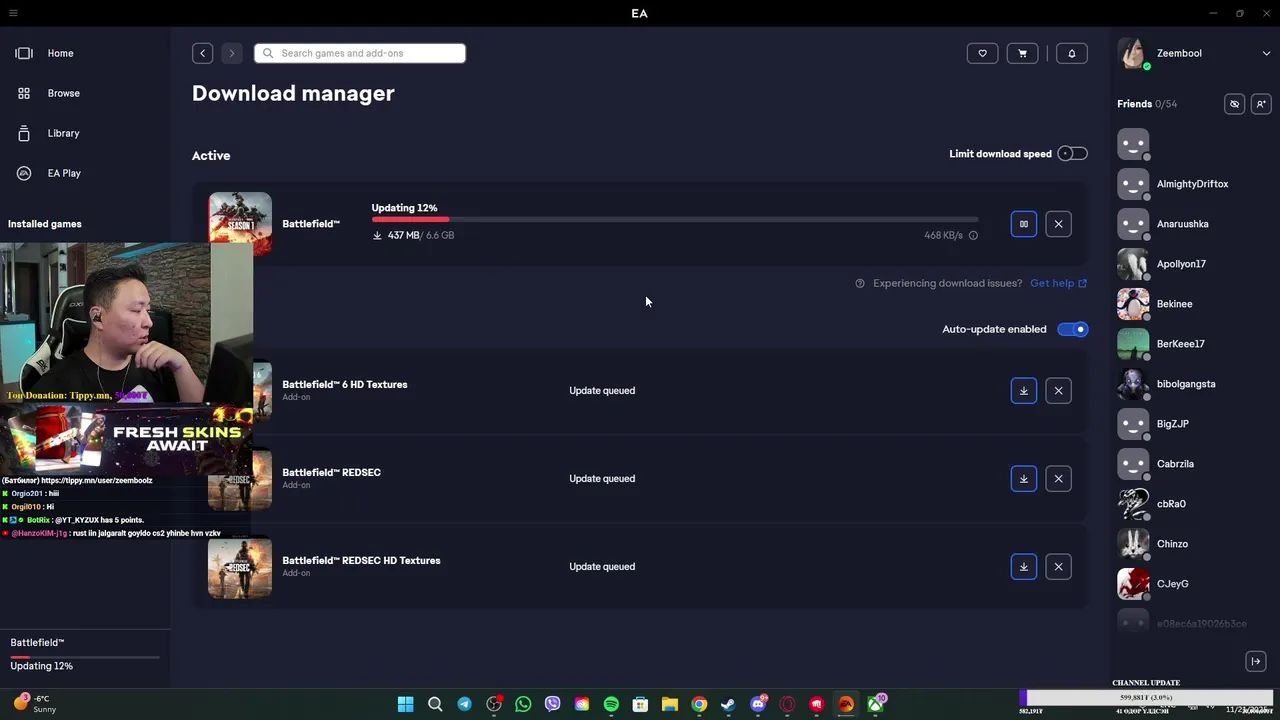Show download speed info icon
Viewport: 1280px width, 720px height.
coord(973,236)
